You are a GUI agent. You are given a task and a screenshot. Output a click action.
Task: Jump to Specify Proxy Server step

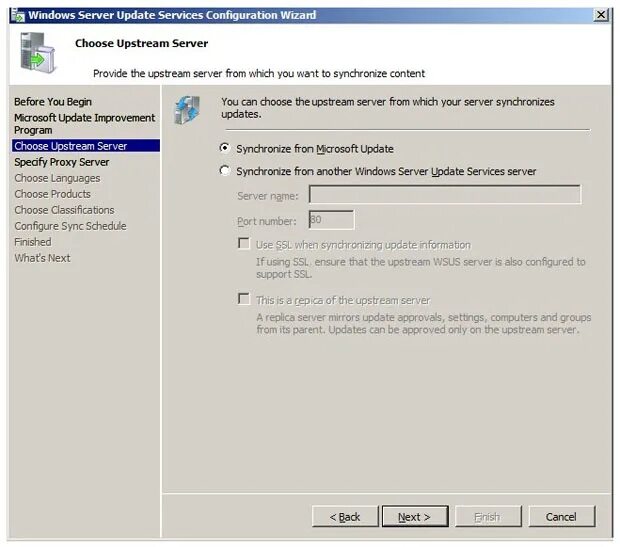point(62,162)
